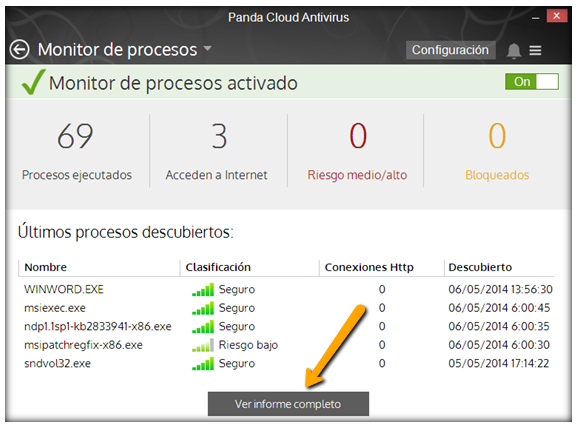576x427 pixels.
Task: Select the msipatchregfix-x86.exe process name
Action: coord(83,345)
